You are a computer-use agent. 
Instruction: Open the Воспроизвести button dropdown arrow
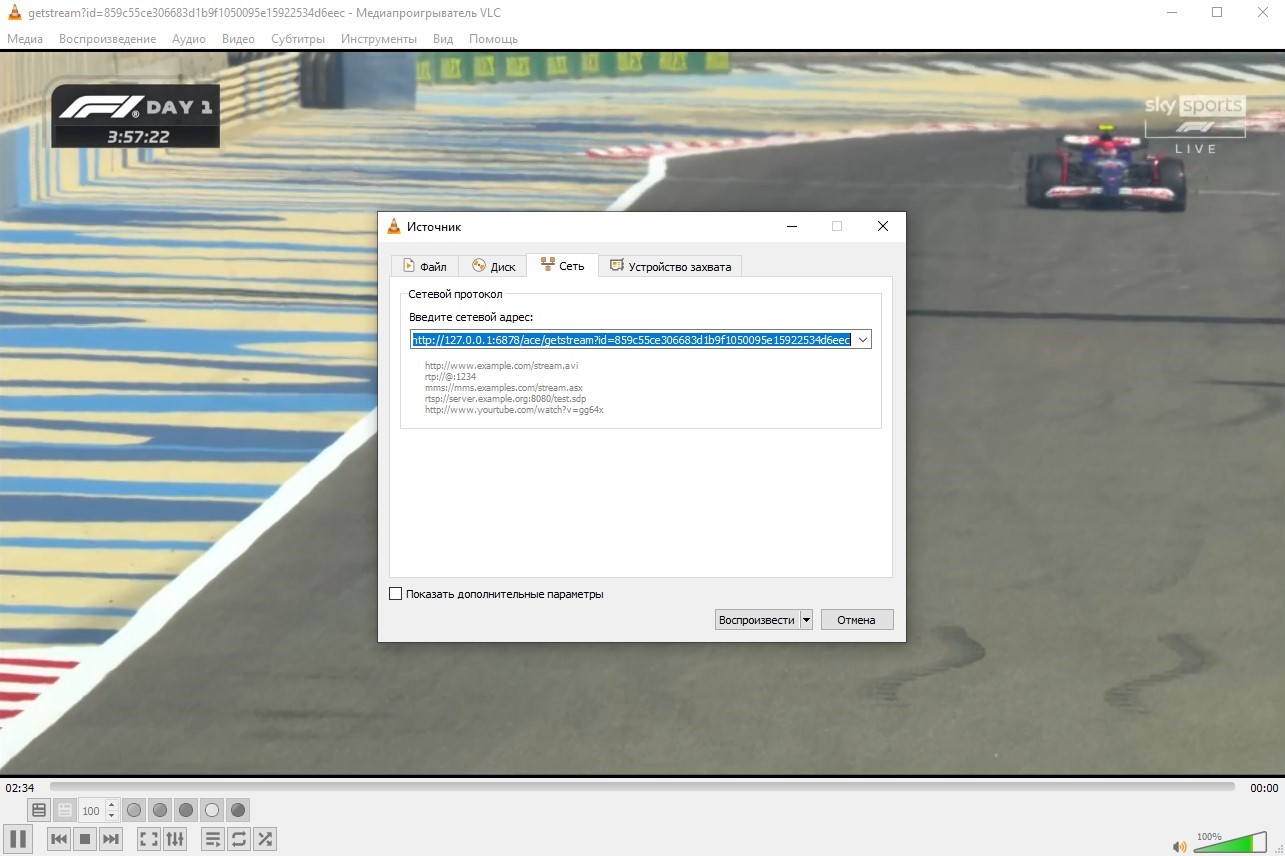click(806, 620)
